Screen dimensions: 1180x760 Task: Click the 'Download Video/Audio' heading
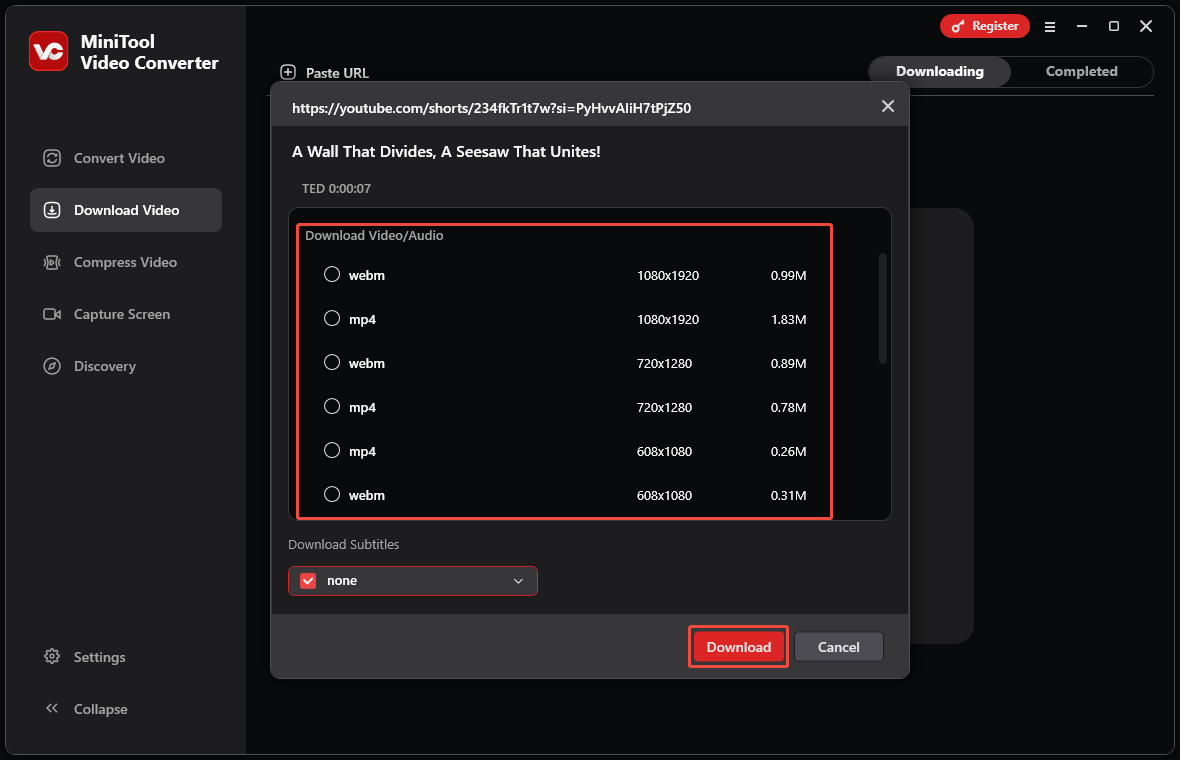[x=374, y=236]
